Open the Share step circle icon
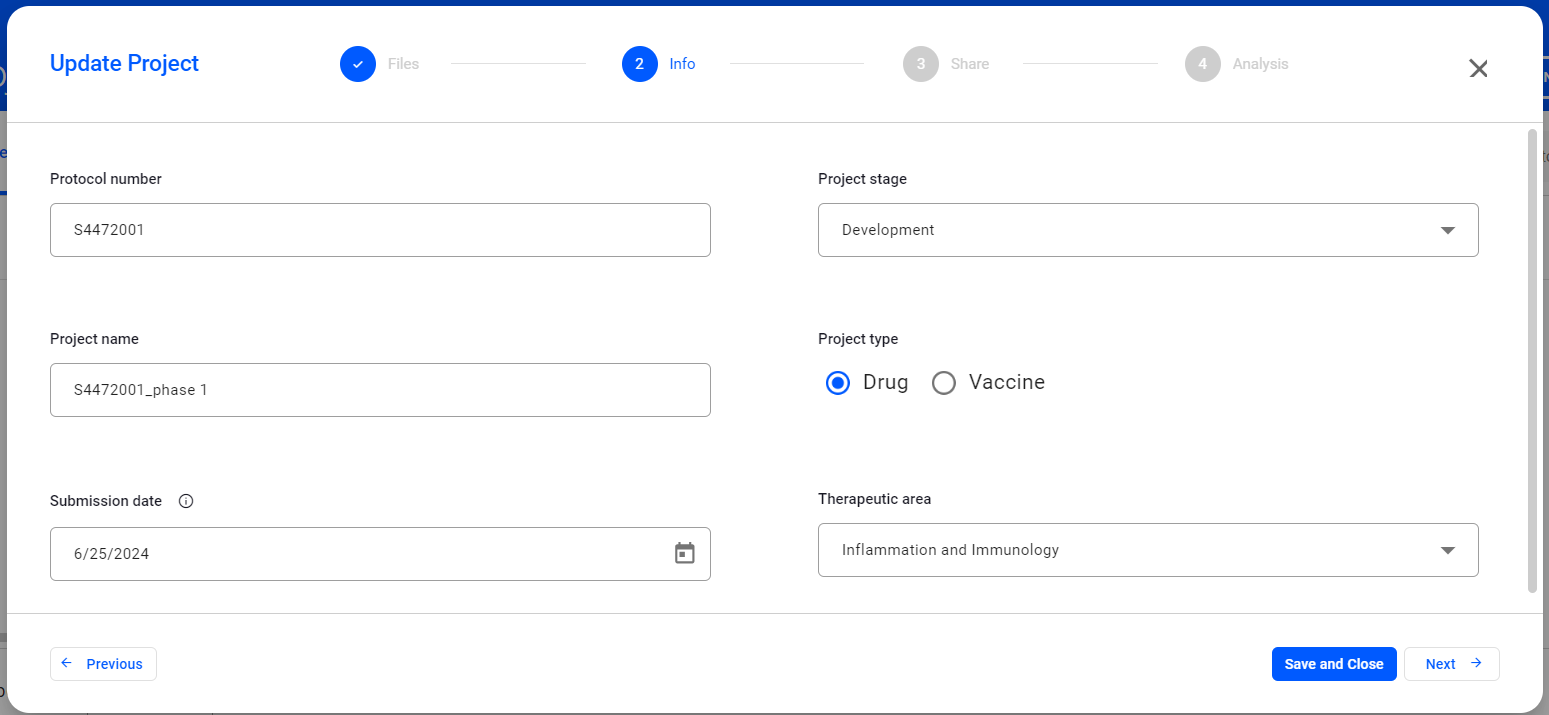 coord(920,63)
